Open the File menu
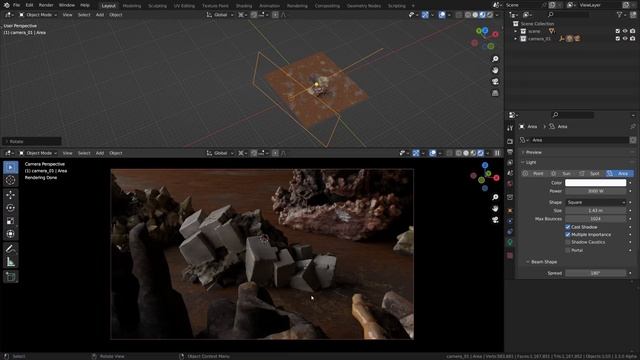This screenshot has width=640, height=360. pyautogui.click(x=17, y=5)
